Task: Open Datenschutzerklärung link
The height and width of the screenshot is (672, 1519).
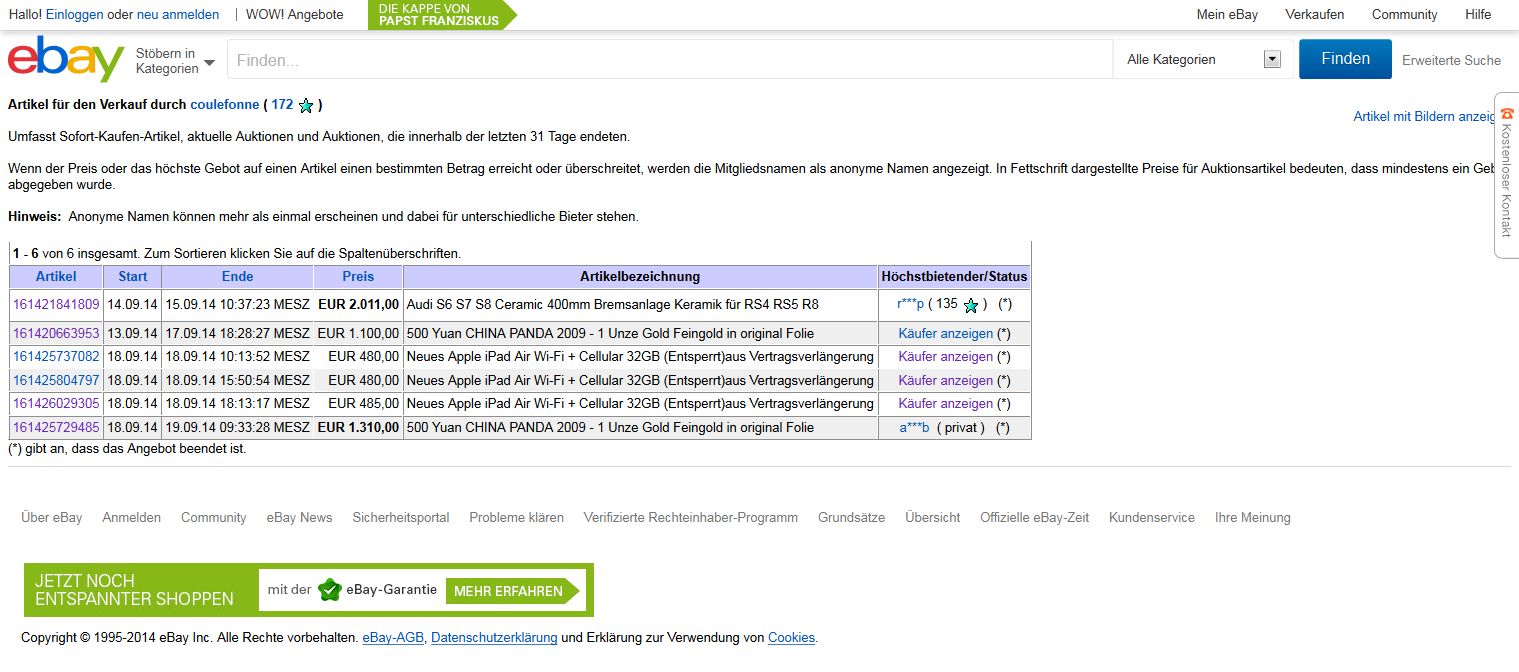Action: coord(494,637)
